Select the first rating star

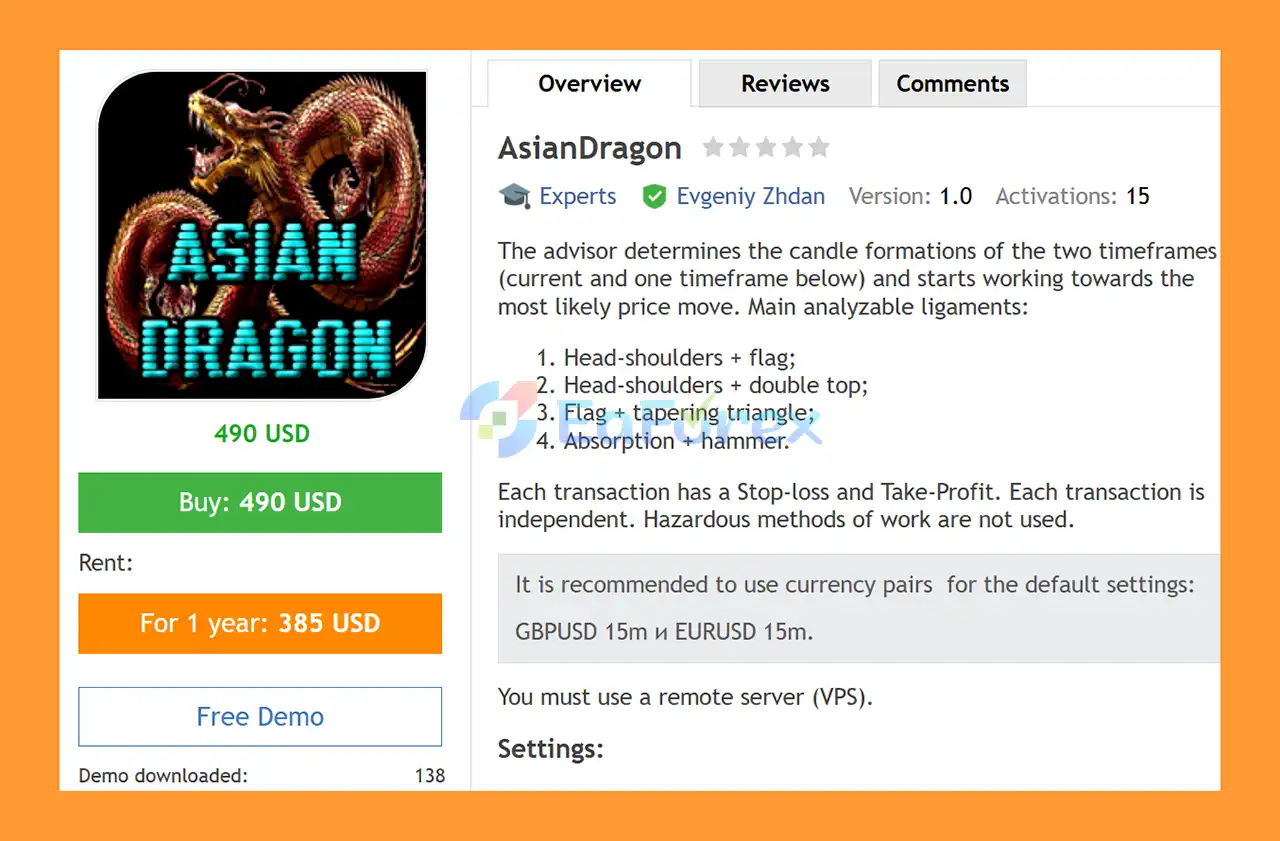pyautogui.click(x=713, y=148)
